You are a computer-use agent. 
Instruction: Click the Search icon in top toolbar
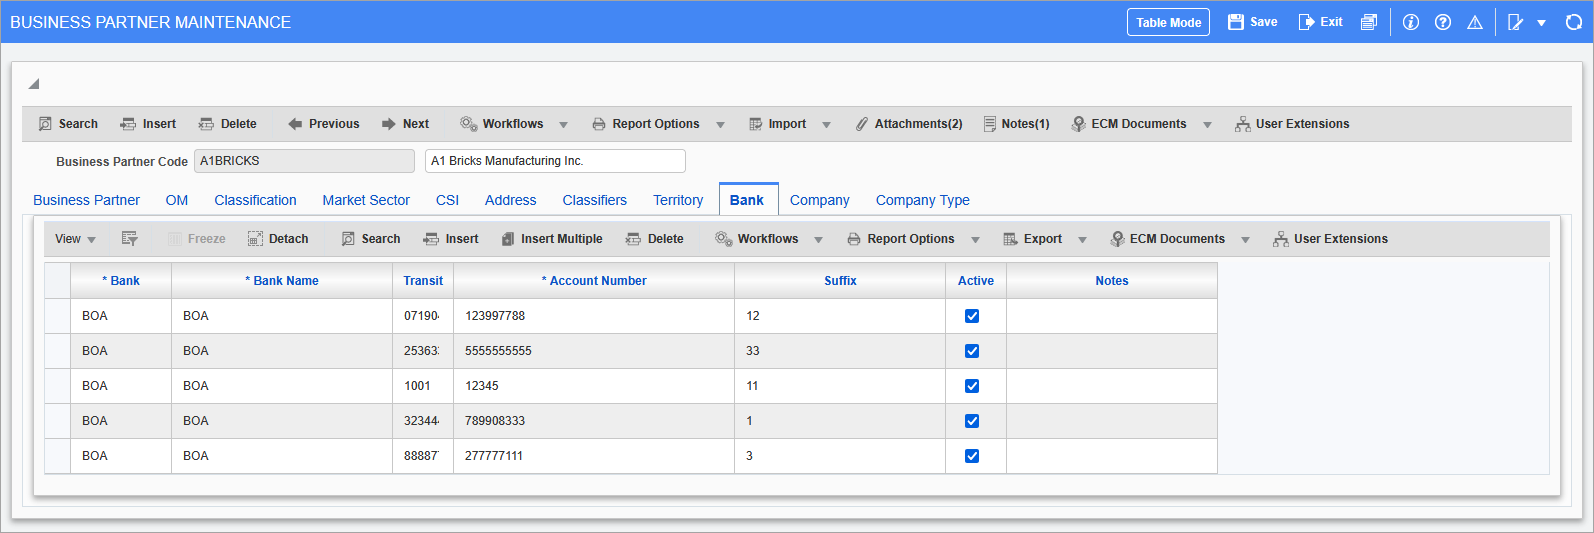[x=45, y=124]
